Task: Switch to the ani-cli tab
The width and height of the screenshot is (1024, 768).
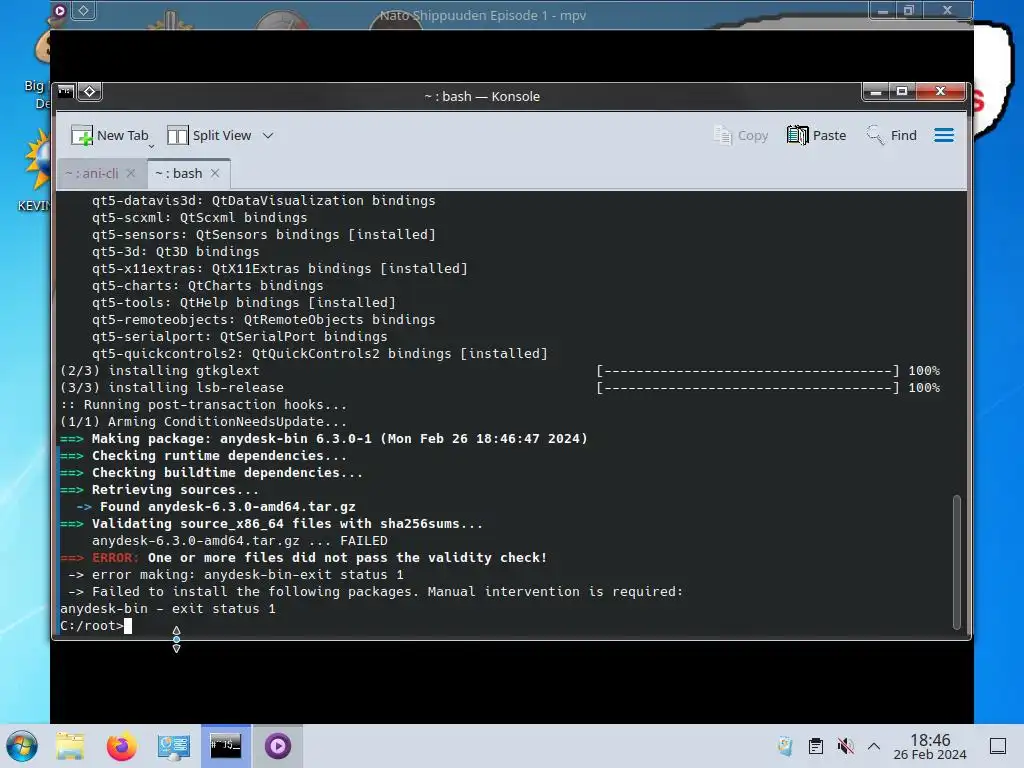Action: pyautogui.click(x=91, y=173)
